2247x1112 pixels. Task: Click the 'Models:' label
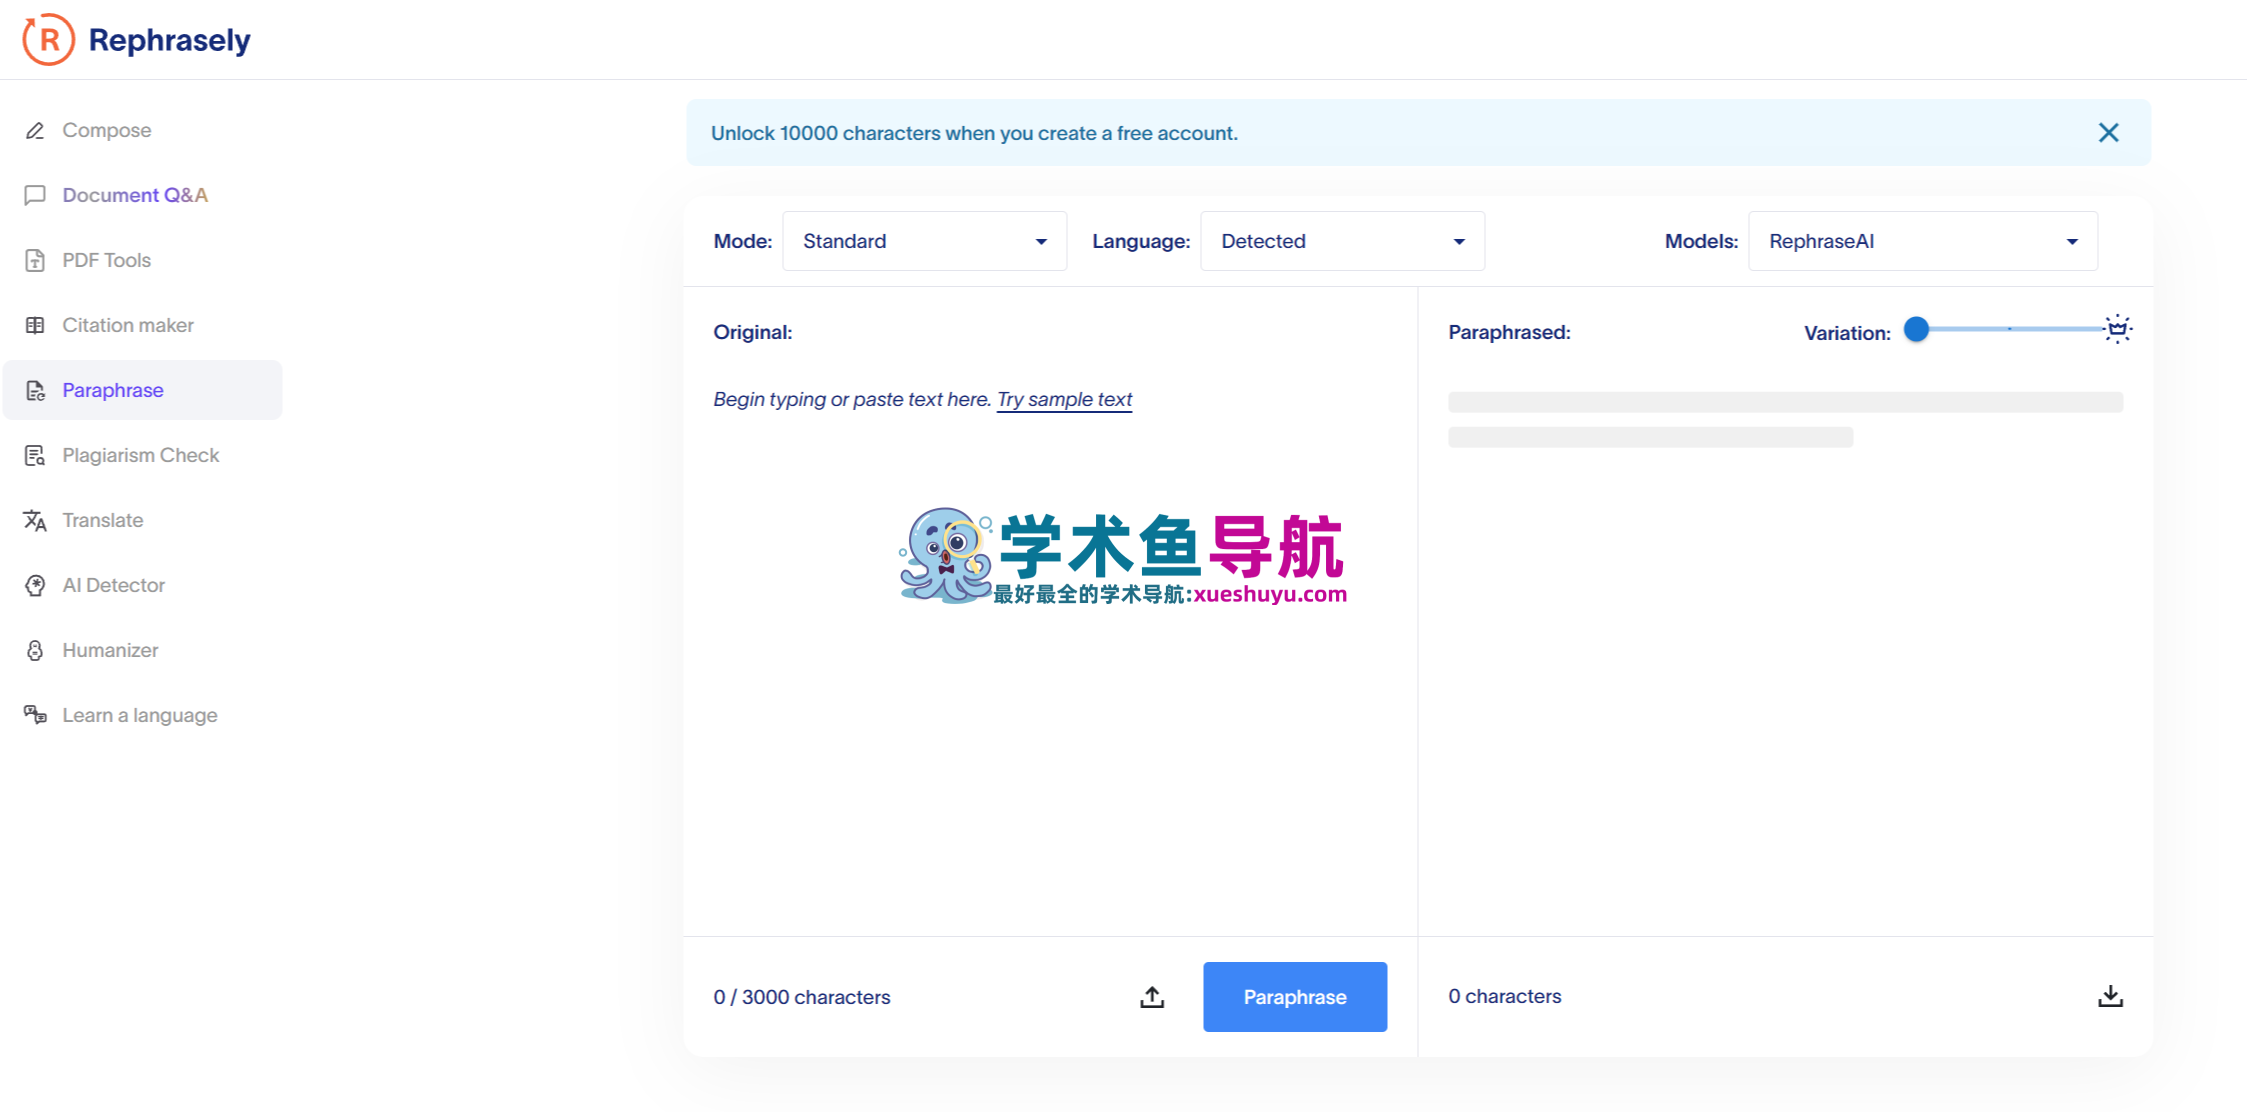(x=1701, y=241)
